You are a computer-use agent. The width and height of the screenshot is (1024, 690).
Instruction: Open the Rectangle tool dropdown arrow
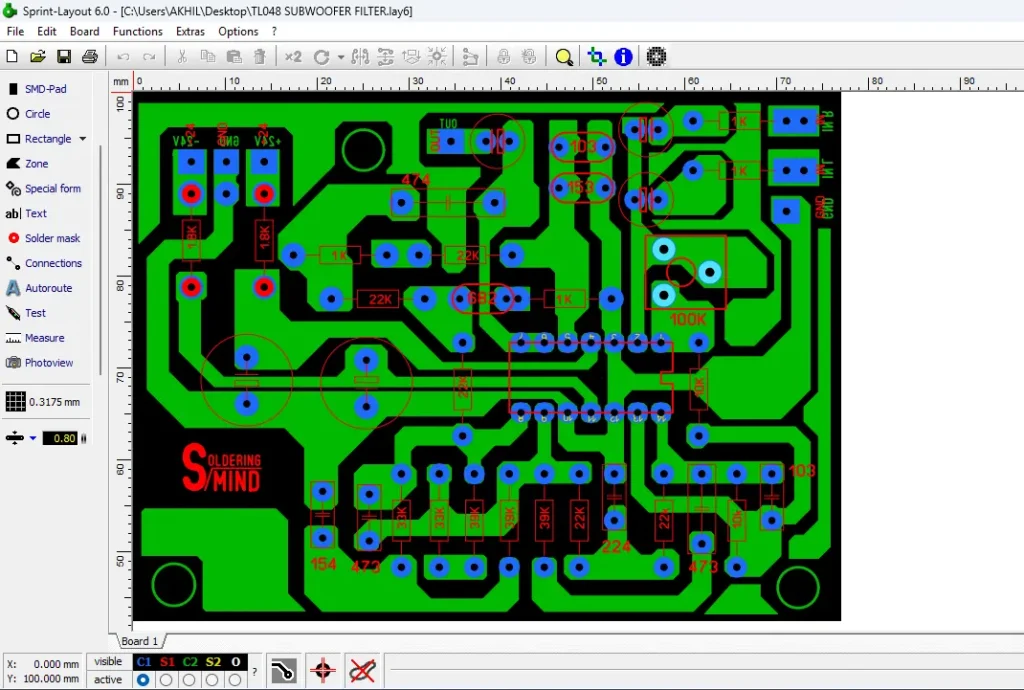tap(82, 138)
